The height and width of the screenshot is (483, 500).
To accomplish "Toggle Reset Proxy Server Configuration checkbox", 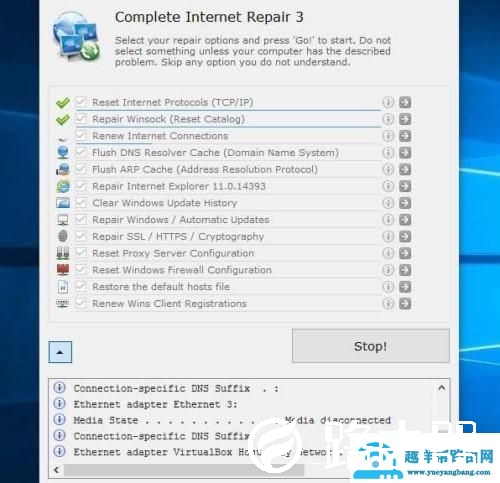I will point(81,253).
